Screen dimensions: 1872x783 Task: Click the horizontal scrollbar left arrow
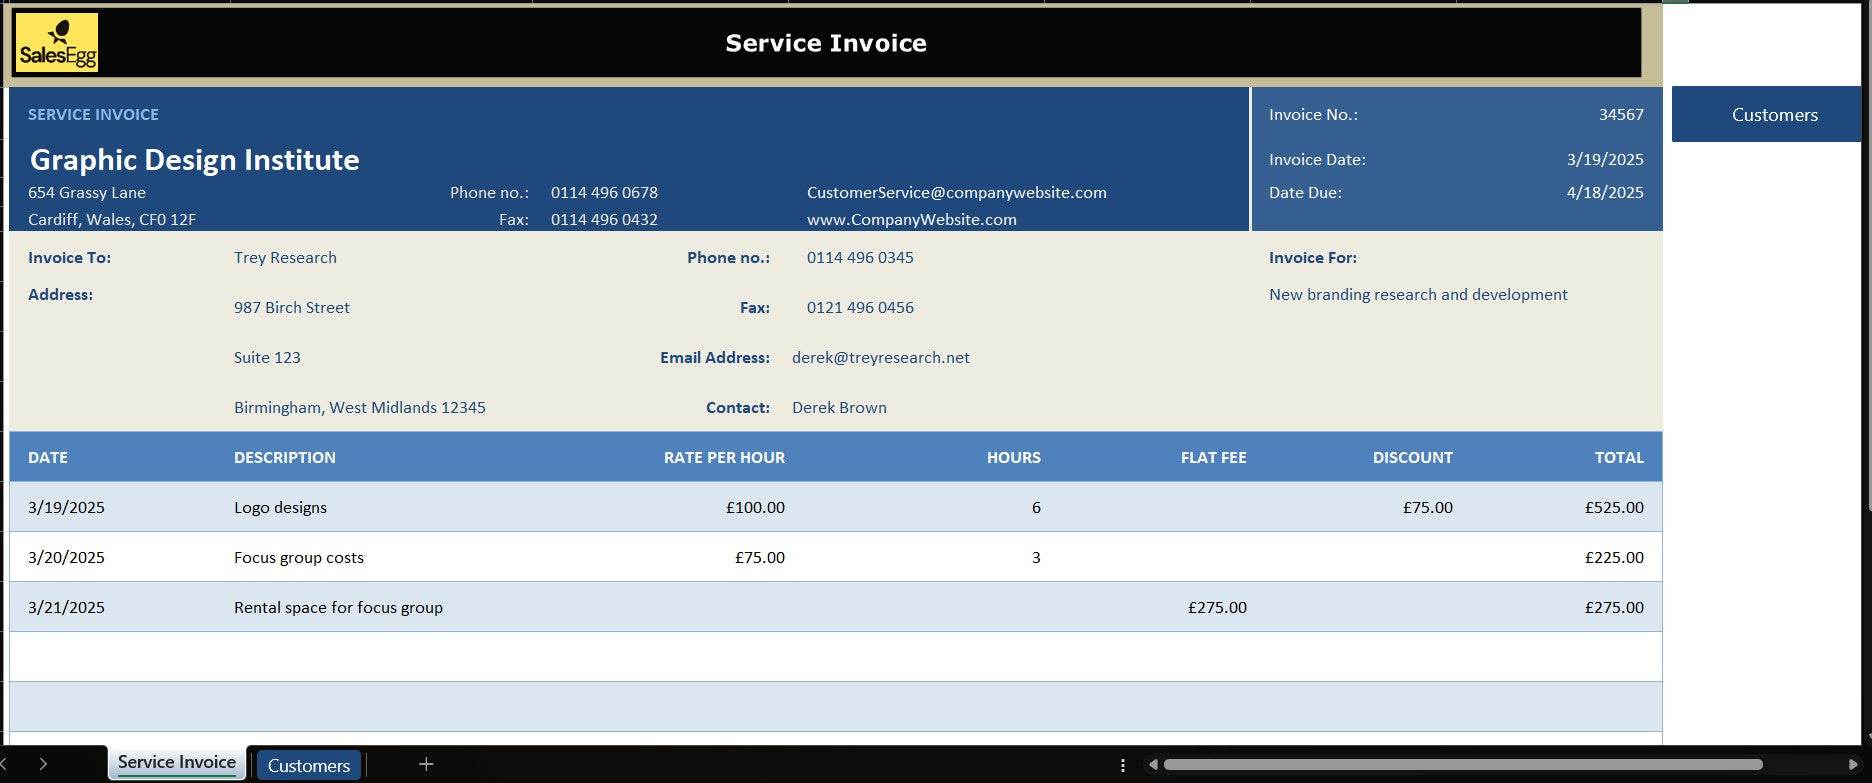pyautogui.click(x=1153, y=765)
